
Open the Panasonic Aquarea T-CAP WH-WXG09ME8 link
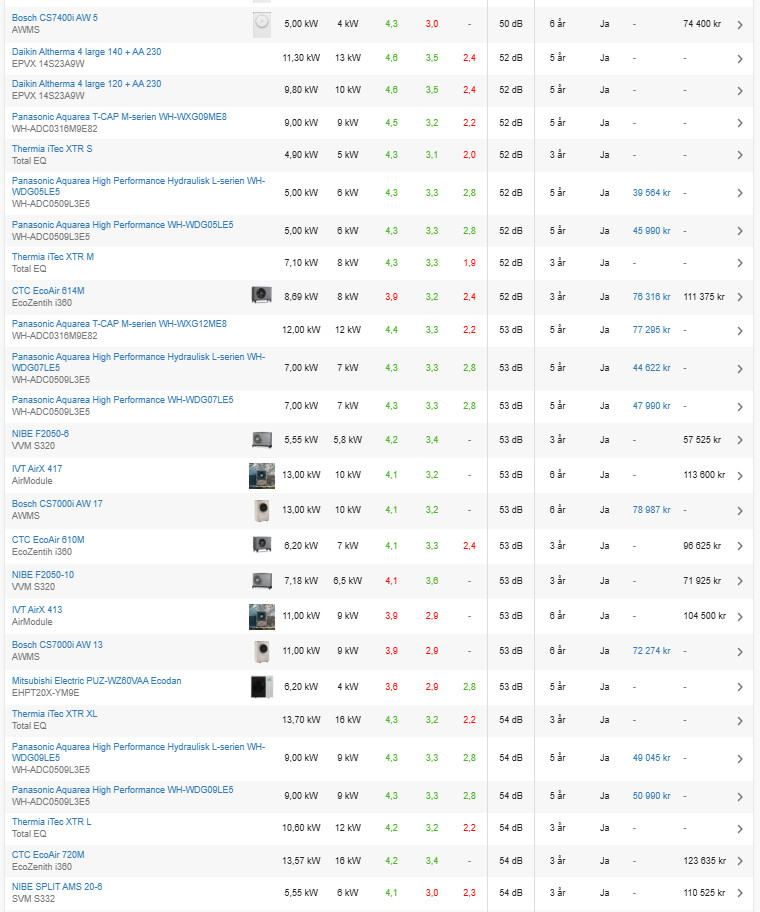[x=119, y=116]
